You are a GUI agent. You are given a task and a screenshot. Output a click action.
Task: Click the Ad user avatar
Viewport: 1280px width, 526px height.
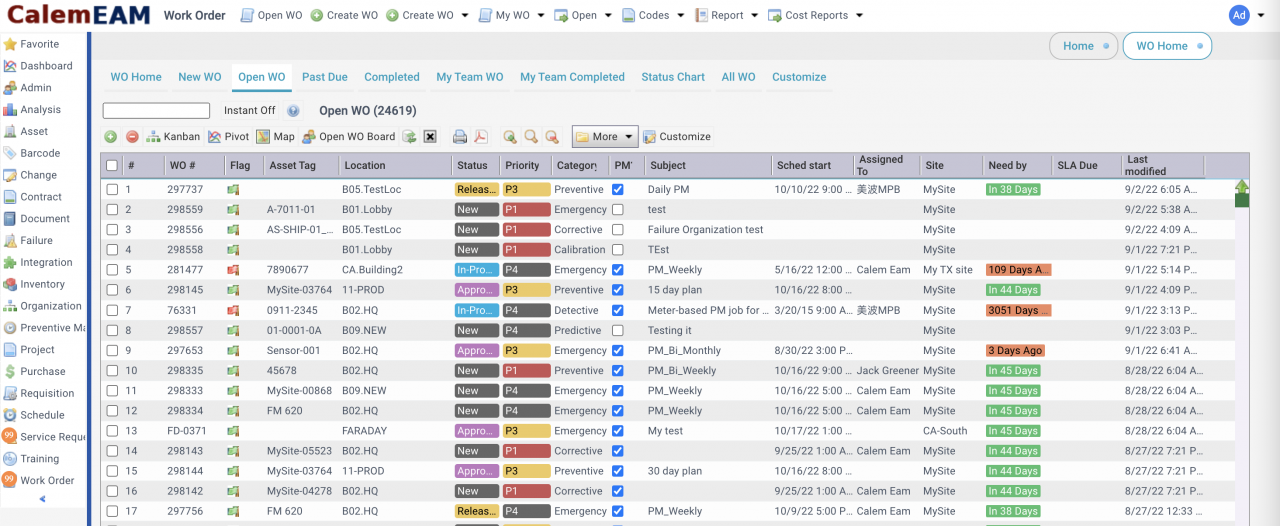coord(1239,15)
